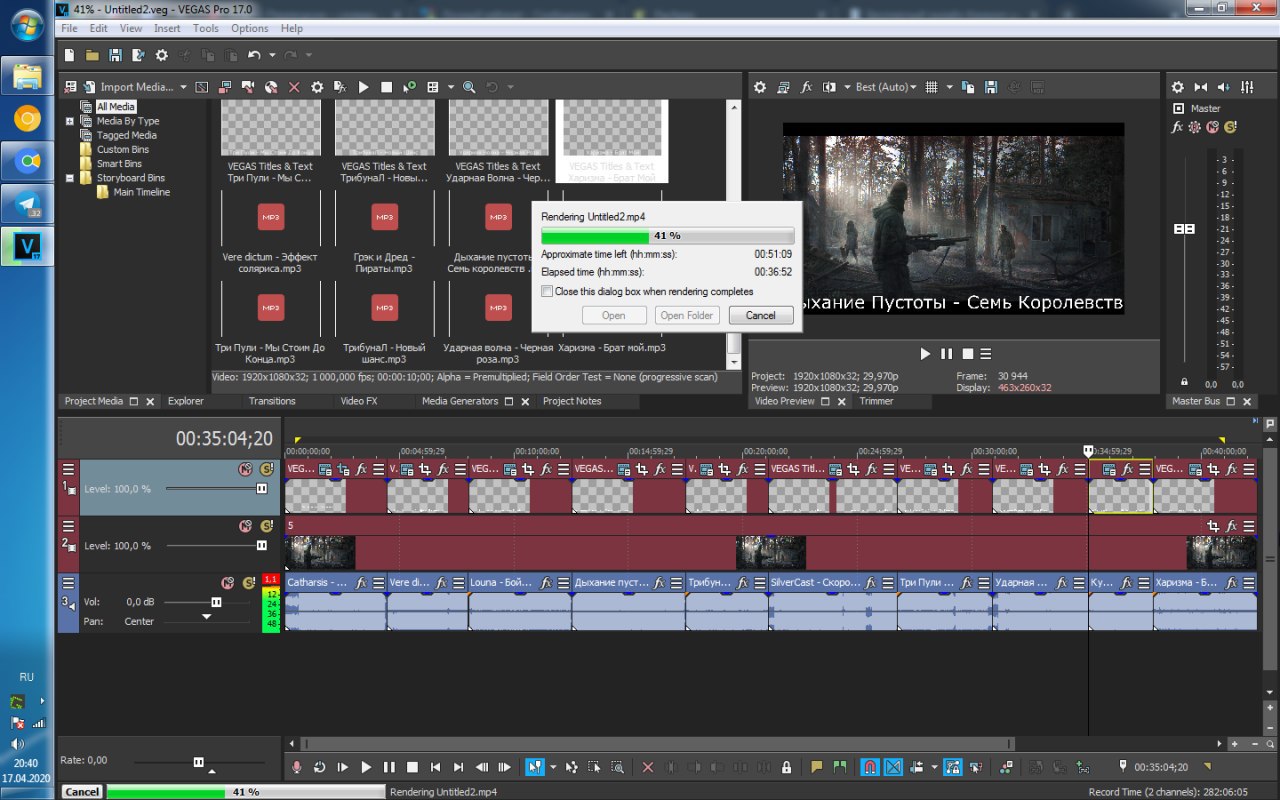Copy preview snapshot to clipboard
1280x800 pixels.
click(x=968, y=87)
